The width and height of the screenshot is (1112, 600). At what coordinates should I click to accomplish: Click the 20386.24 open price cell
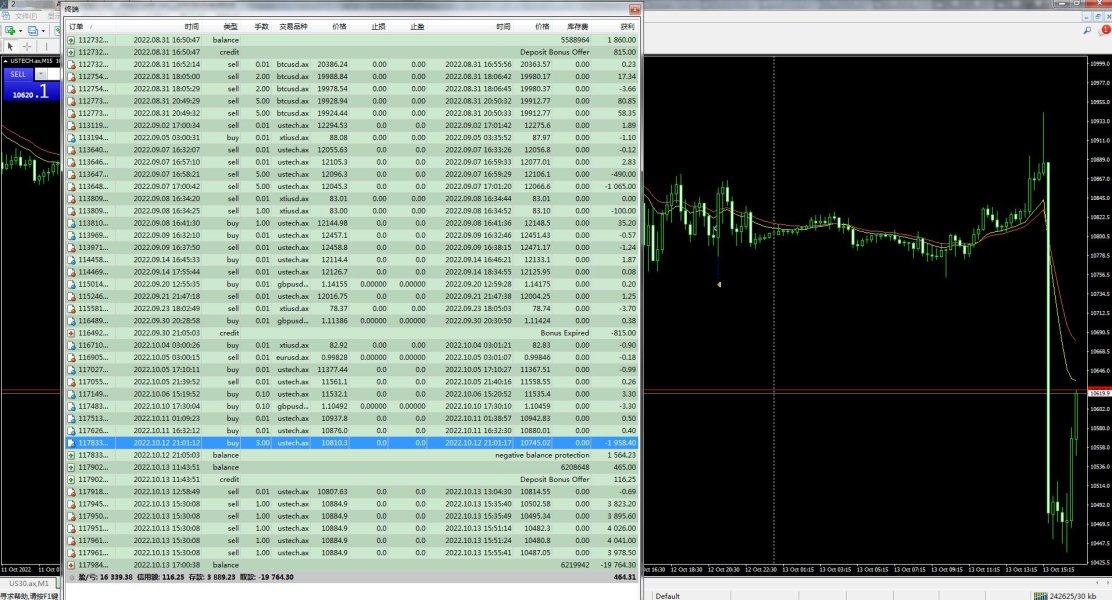click(x=333, y=65)
